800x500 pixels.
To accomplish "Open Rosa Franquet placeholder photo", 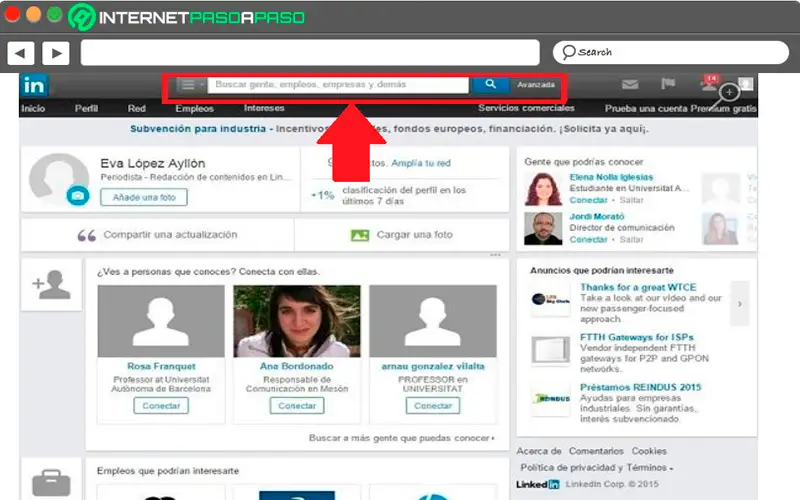I will (161, 321).
